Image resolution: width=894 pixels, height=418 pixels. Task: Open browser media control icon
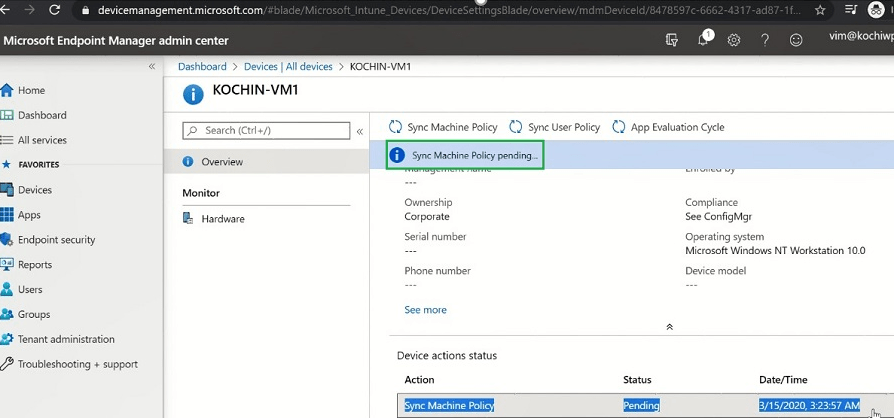(851, 9)
